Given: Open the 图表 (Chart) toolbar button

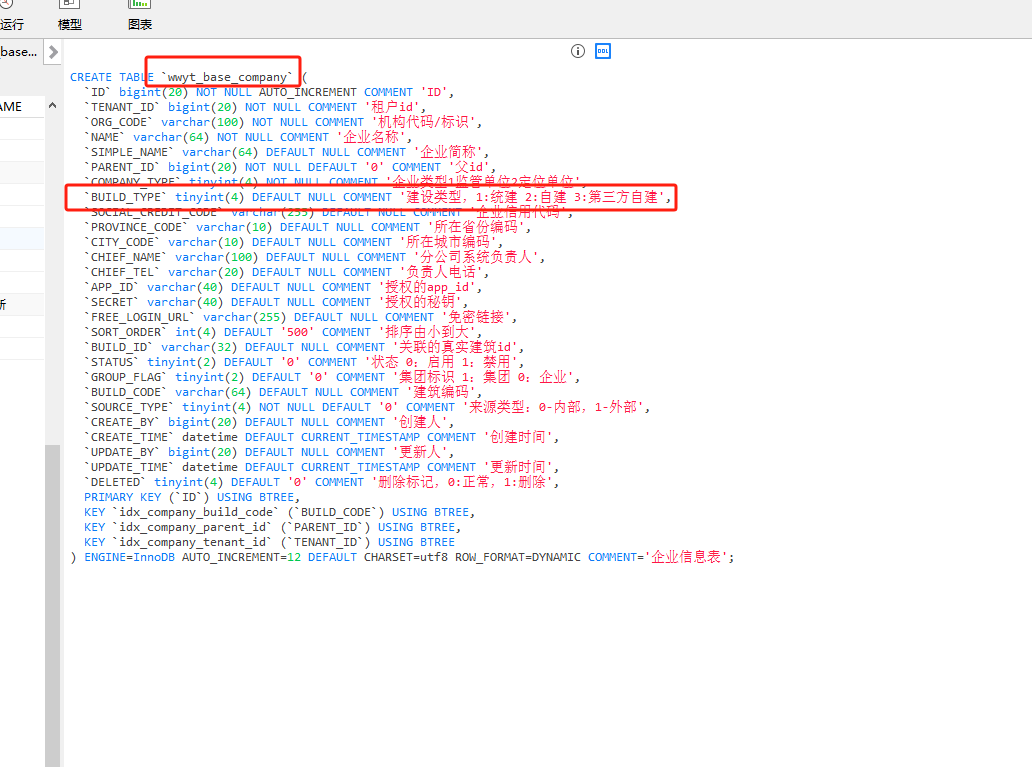Looking at the screenshot, I should [x=140, y=16].
